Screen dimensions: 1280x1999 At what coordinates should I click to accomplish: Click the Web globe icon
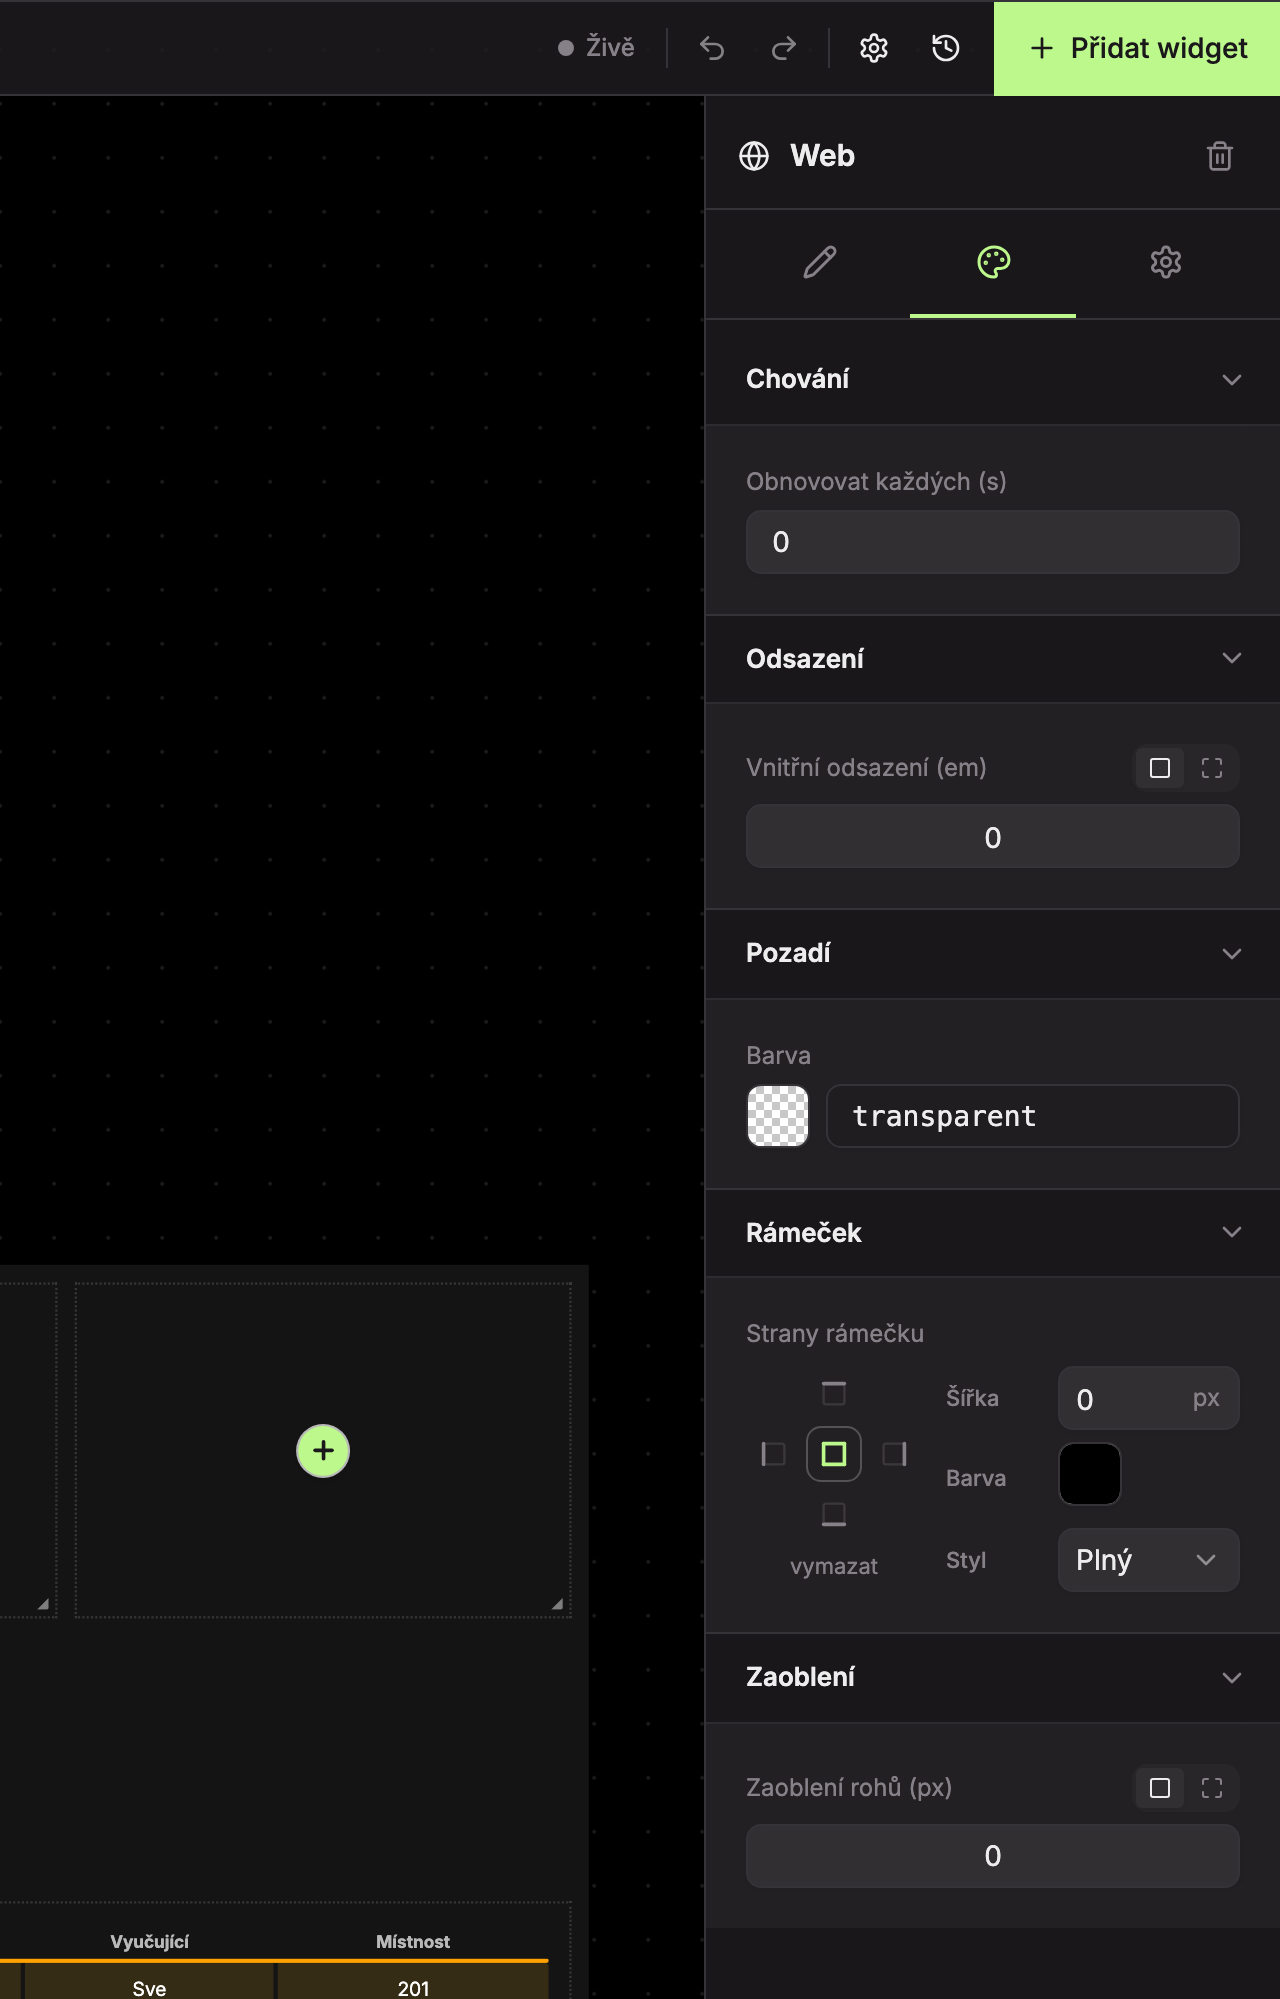(x=754, y=156)
